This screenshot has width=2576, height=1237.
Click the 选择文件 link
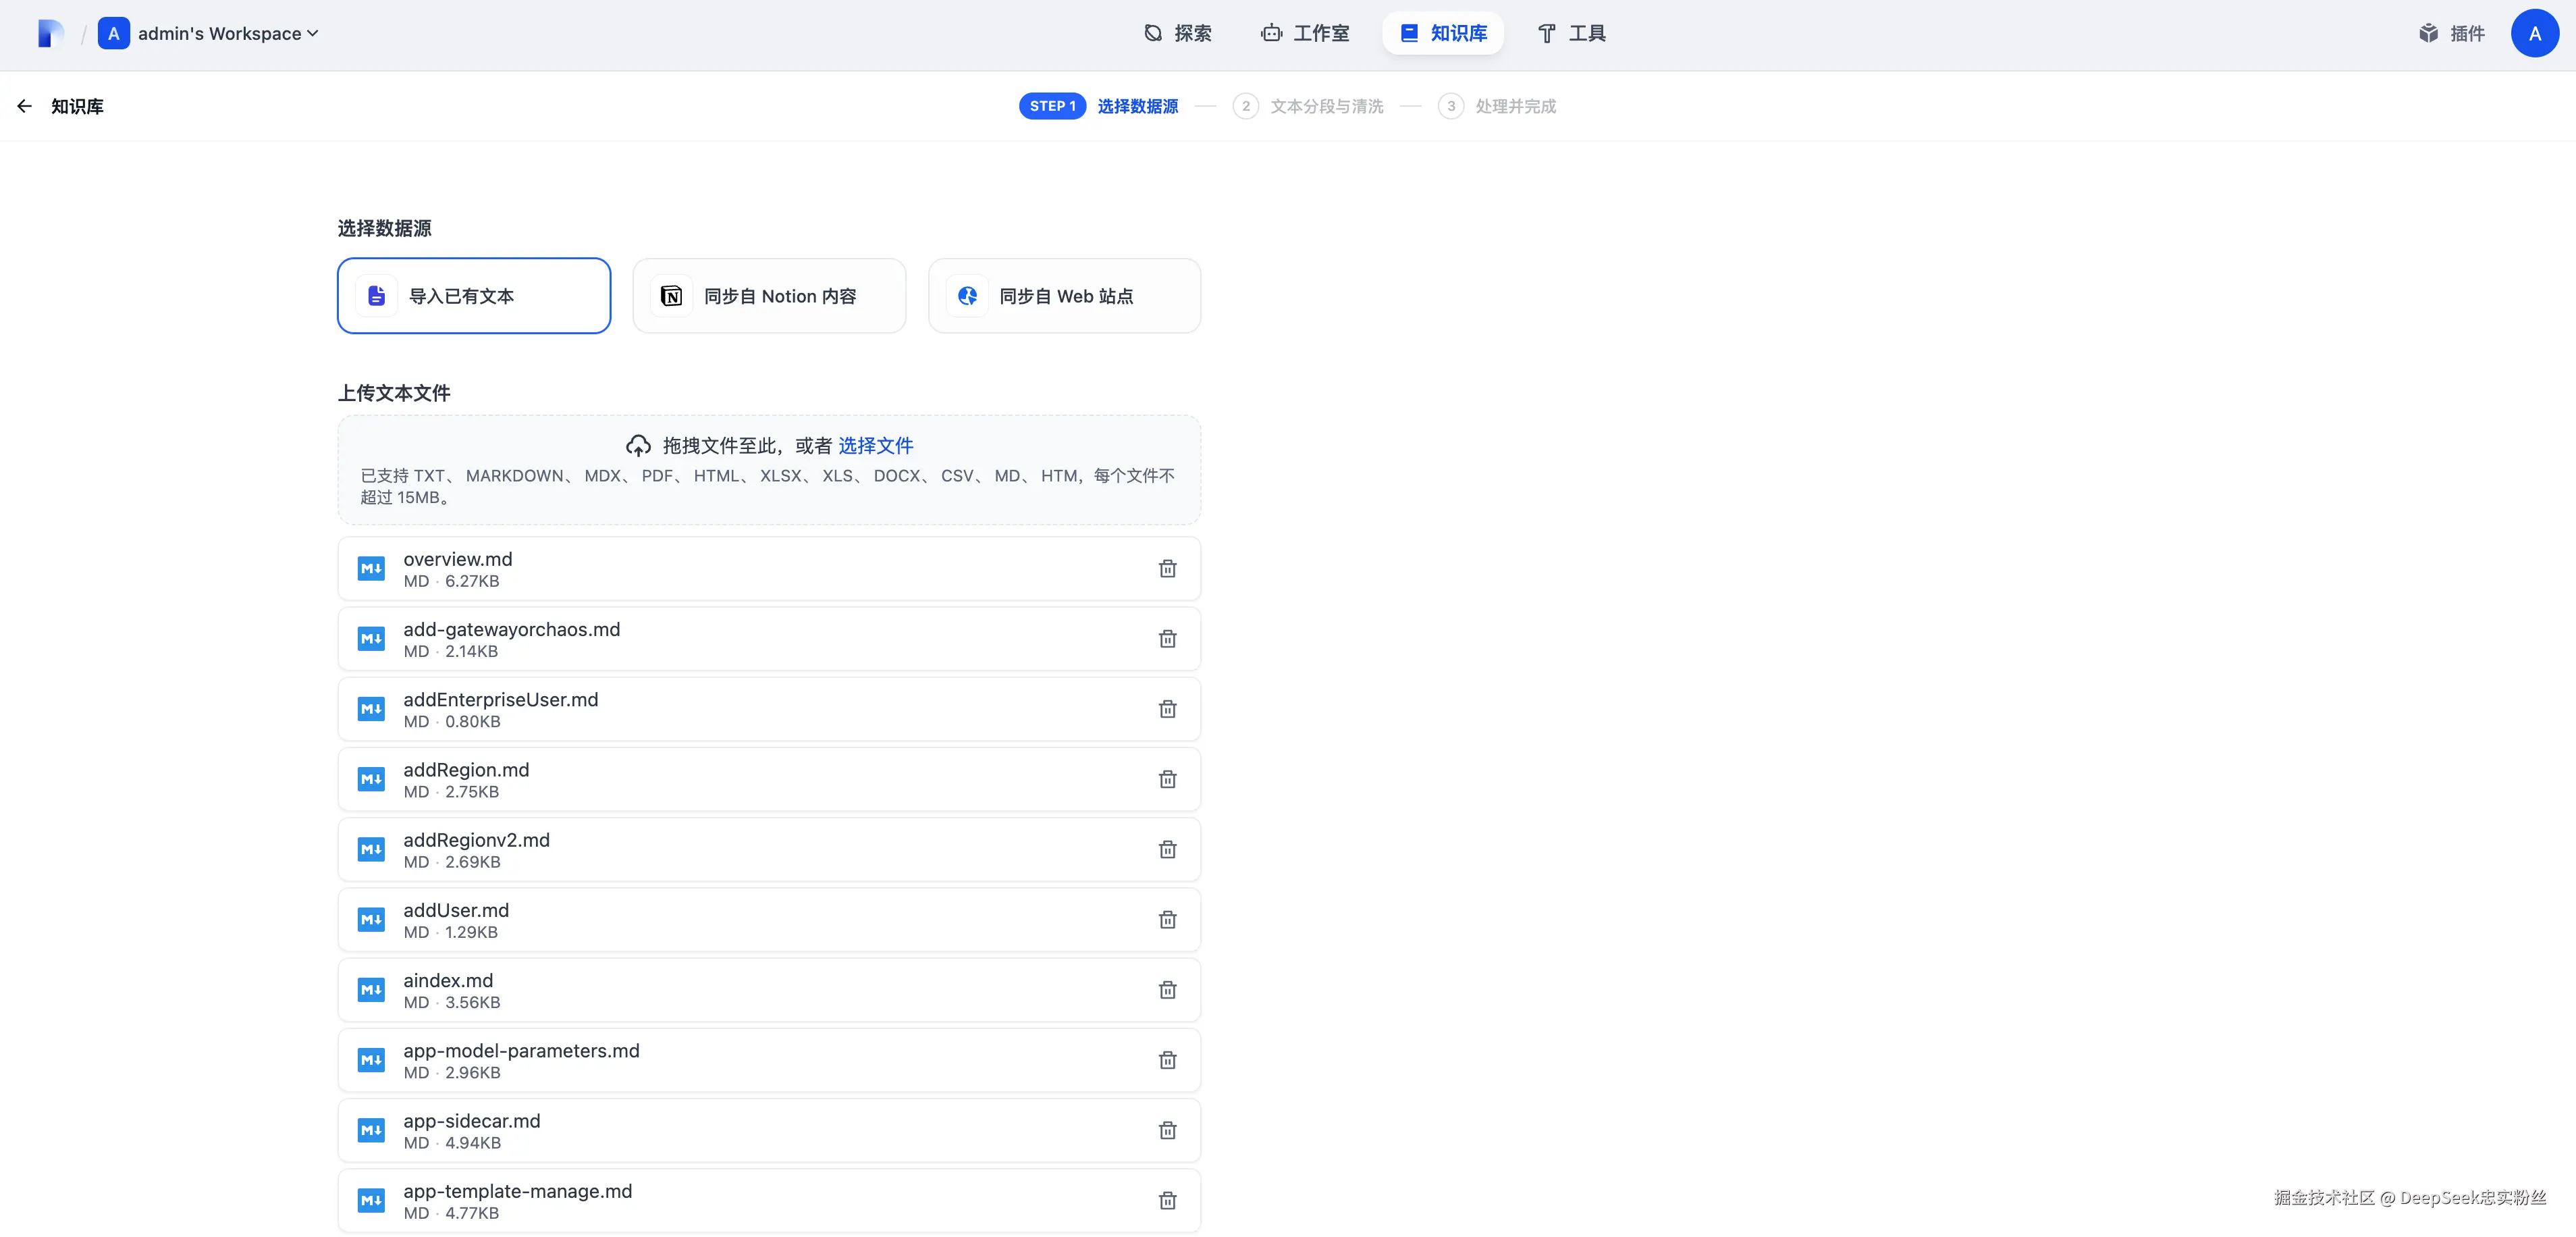pos(875,446)
